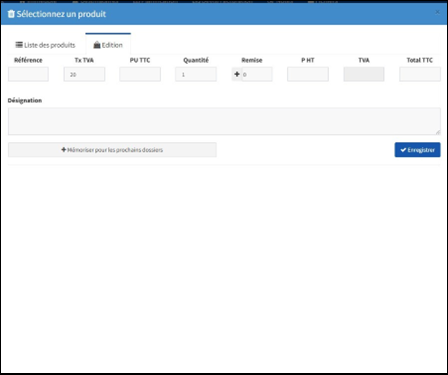Screen dimensions: 448x375
Task: Click the Quantité field showing 1
Action: [x=196, y=74]
